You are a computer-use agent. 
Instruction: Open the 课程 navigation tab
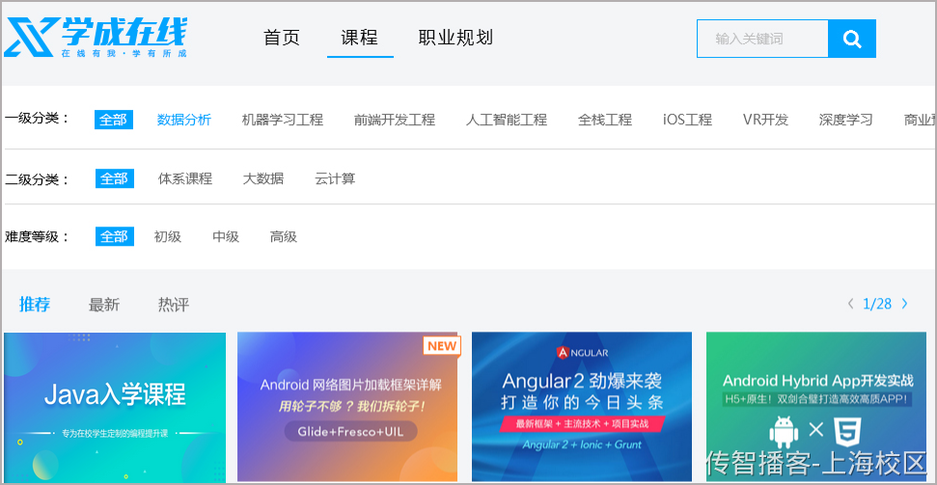point(360,38)
